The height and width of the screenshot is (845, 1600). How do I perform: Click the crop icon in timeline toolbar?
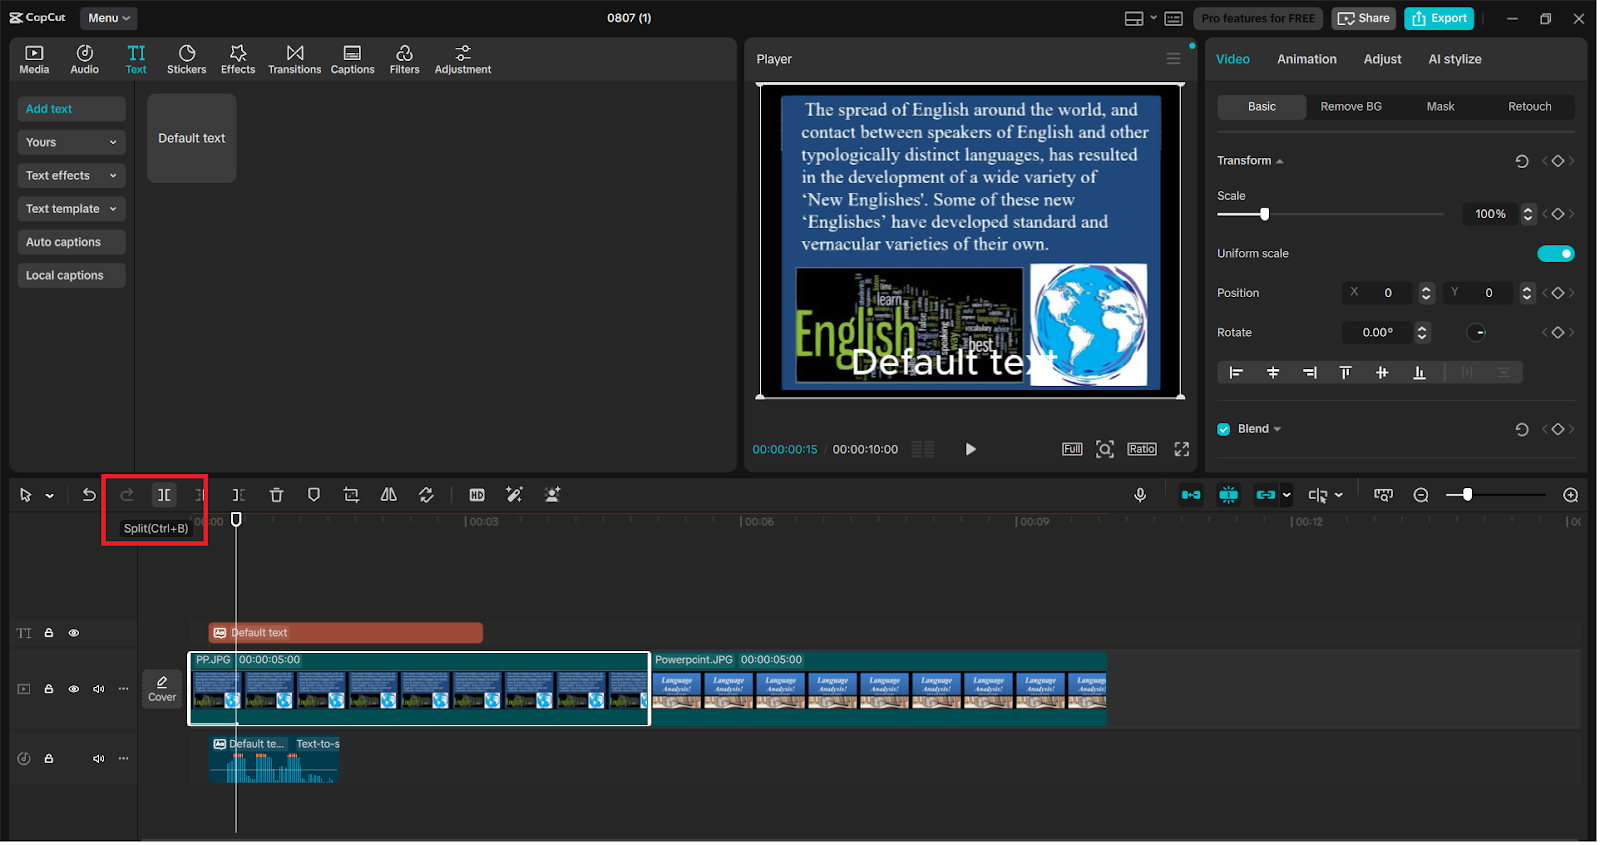pos(351,495)
